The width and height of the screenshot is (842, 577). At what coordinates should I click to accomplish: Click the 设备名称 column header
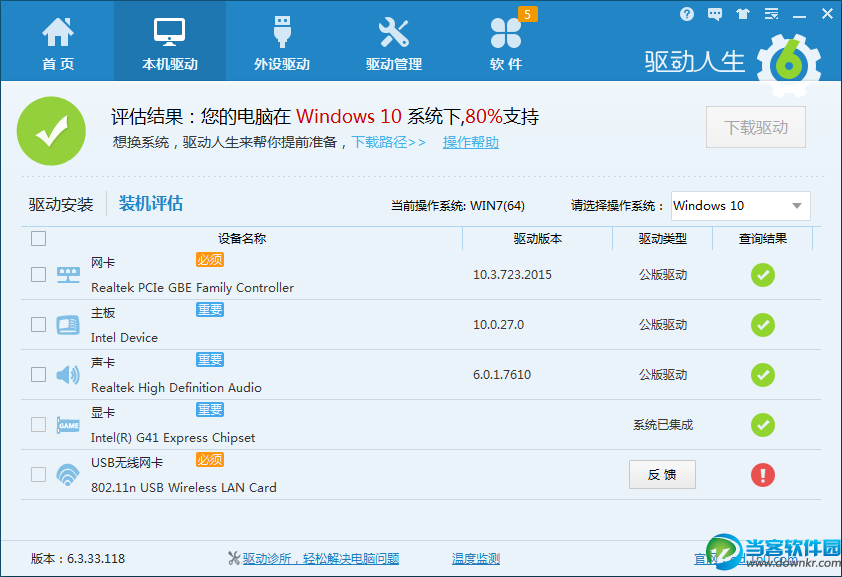(242, 238)
